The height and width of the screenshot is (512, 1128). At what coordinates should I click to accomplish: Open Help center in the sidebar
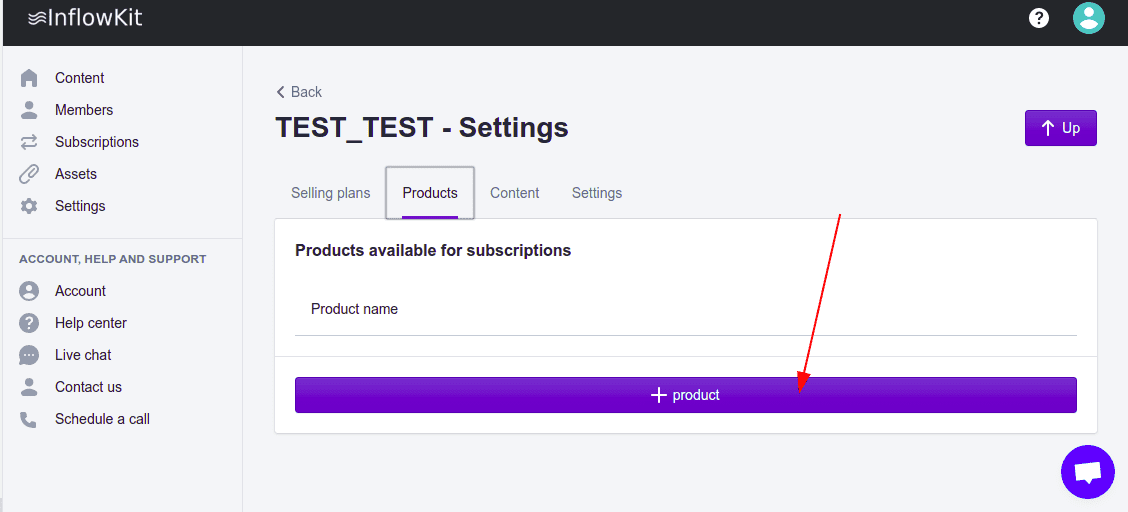pos(91,323)
